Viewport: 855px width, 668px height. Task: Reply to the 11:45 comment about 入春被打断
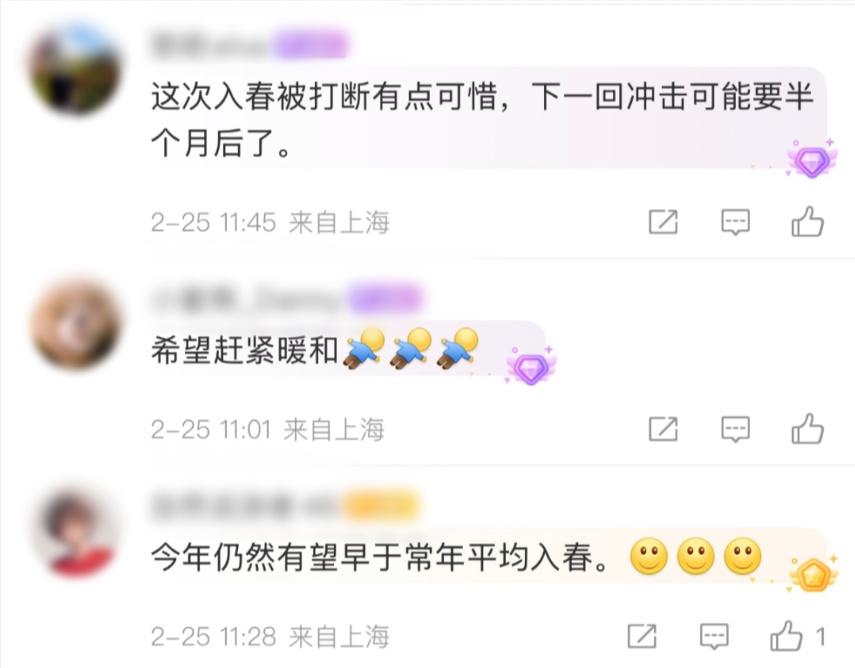tap(735, 222)
